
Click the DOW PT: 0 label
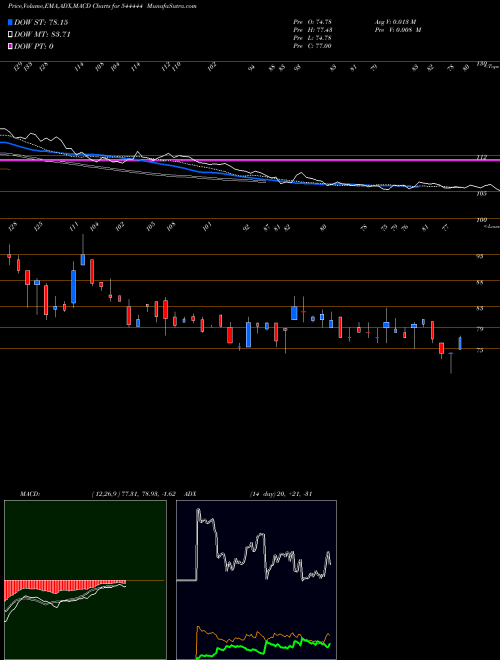[x=34, y=46]
